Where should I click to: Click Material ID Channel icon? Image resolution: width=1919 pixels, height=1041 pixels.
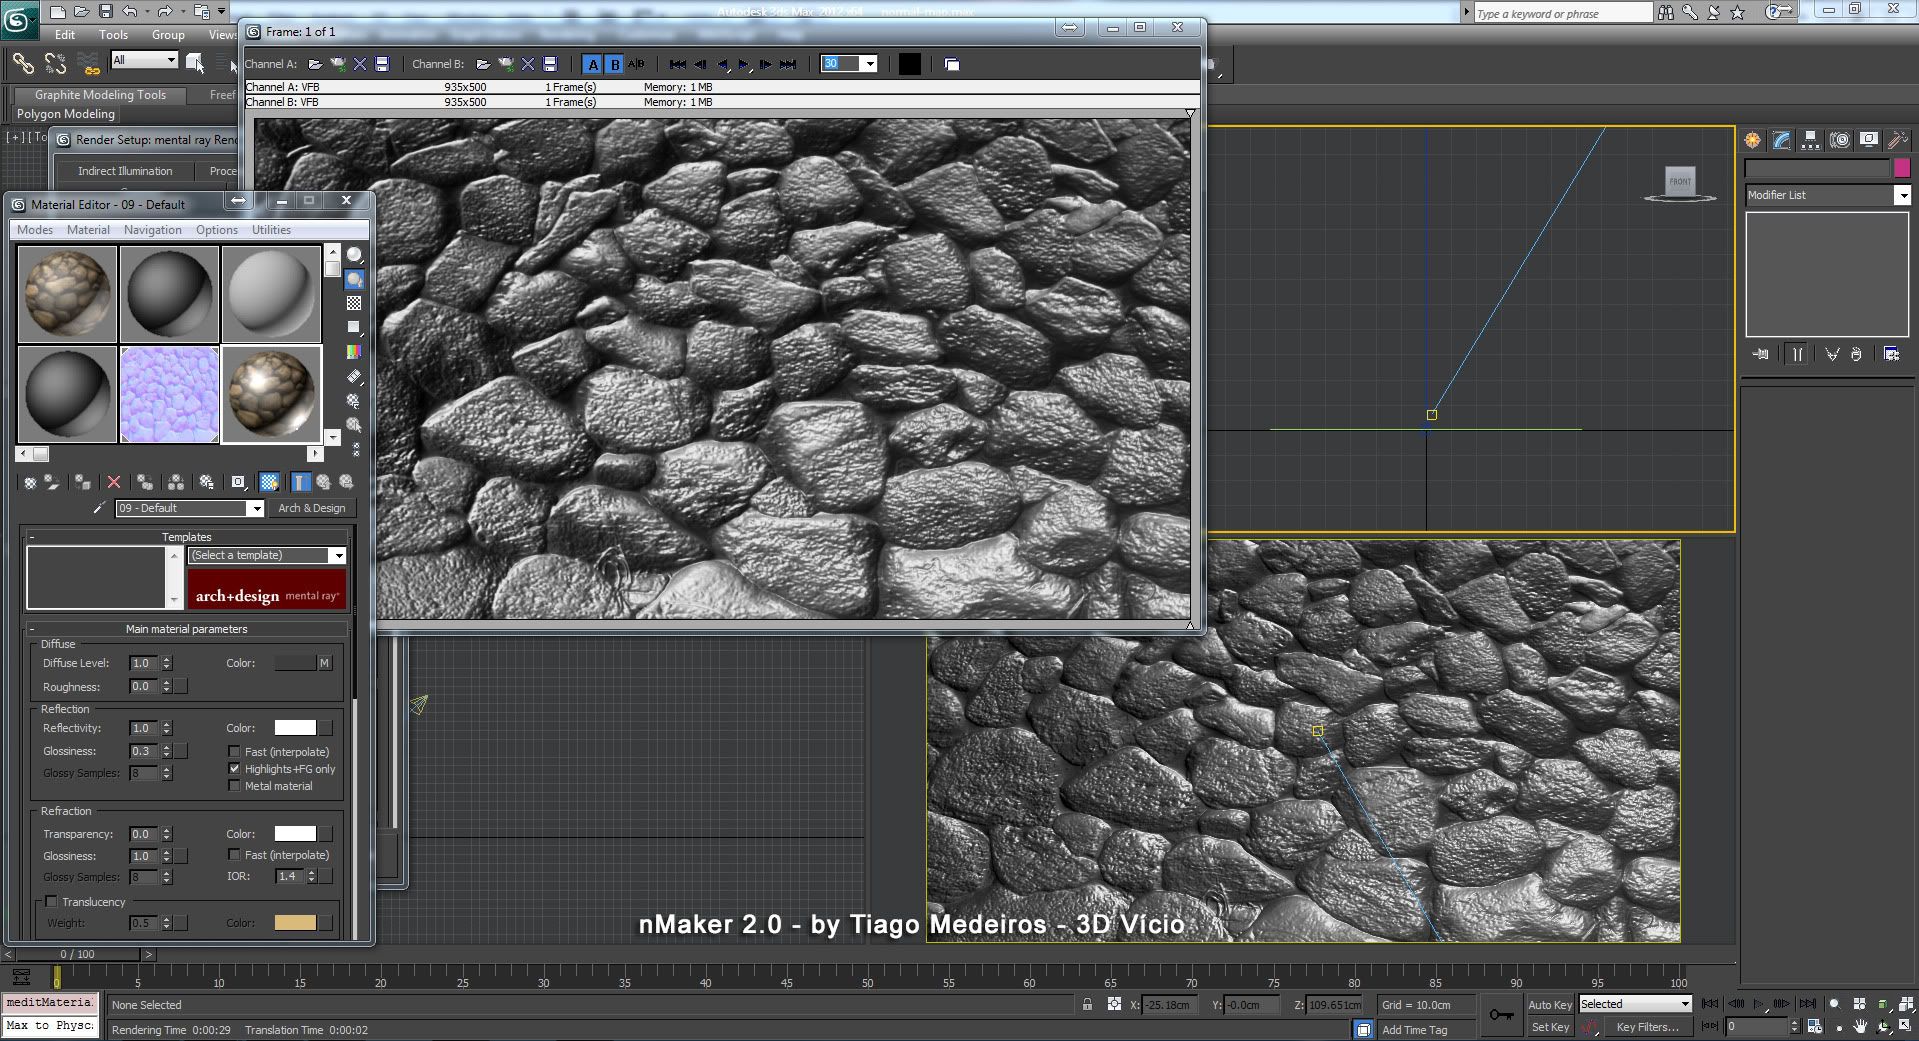pyautogui.click(x=238, y=482)
